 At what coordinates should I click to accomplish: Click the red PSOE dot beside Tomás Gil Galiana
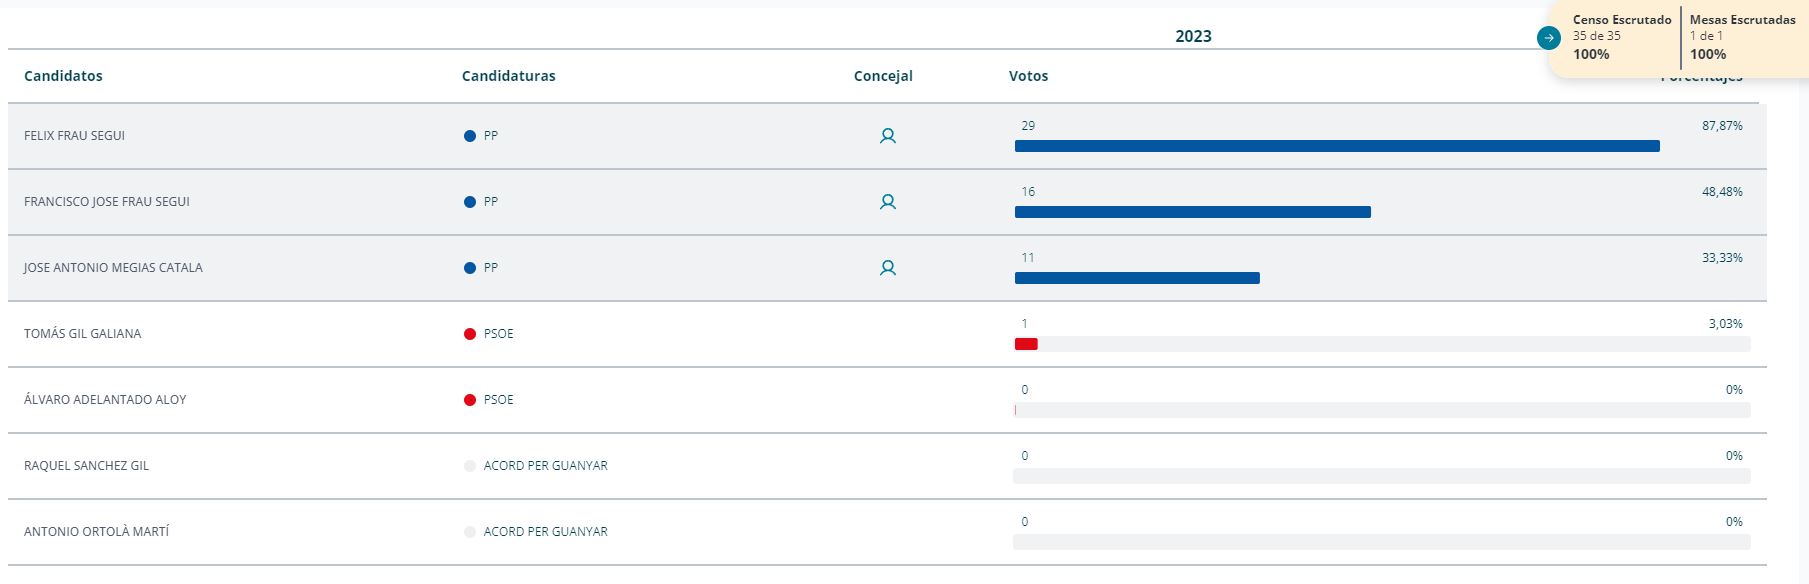470,334
